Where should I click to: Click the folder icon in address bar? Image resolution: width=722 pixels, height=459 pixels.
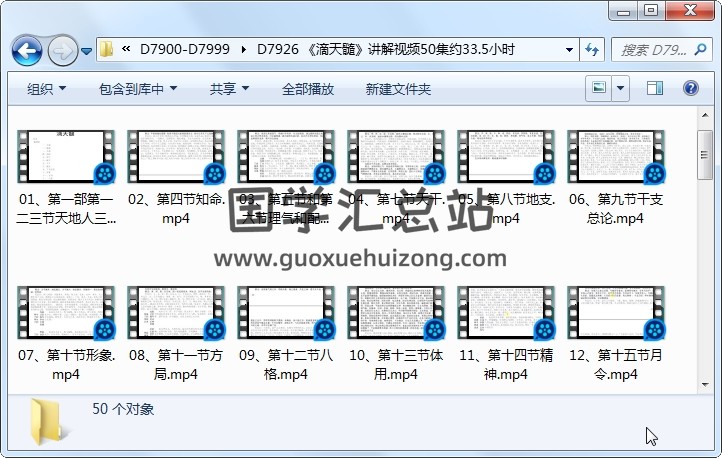pyautogui.click(x=106, y=49)
